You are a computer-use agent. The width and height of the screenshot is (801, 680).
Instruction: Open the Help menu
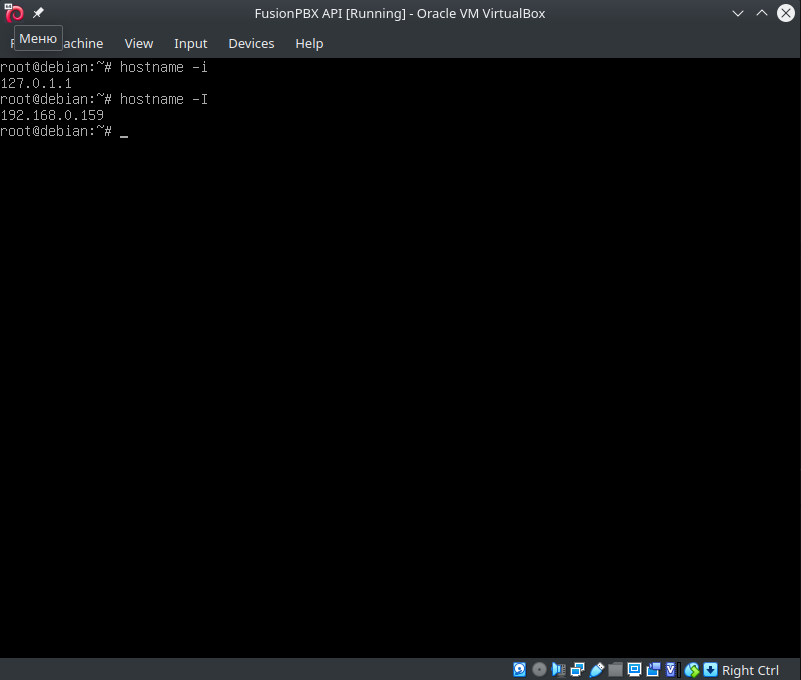309,43
